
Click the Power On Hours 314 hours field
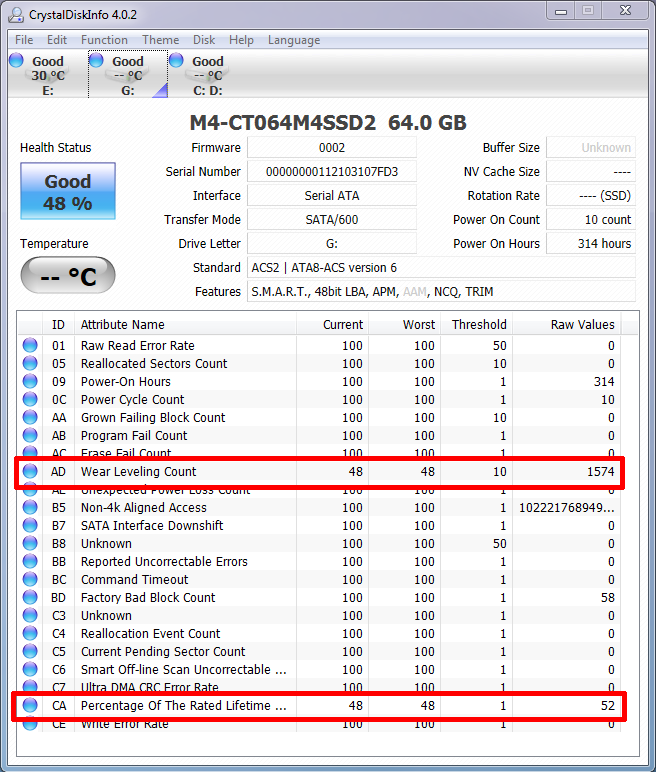[x=591, y=244]
